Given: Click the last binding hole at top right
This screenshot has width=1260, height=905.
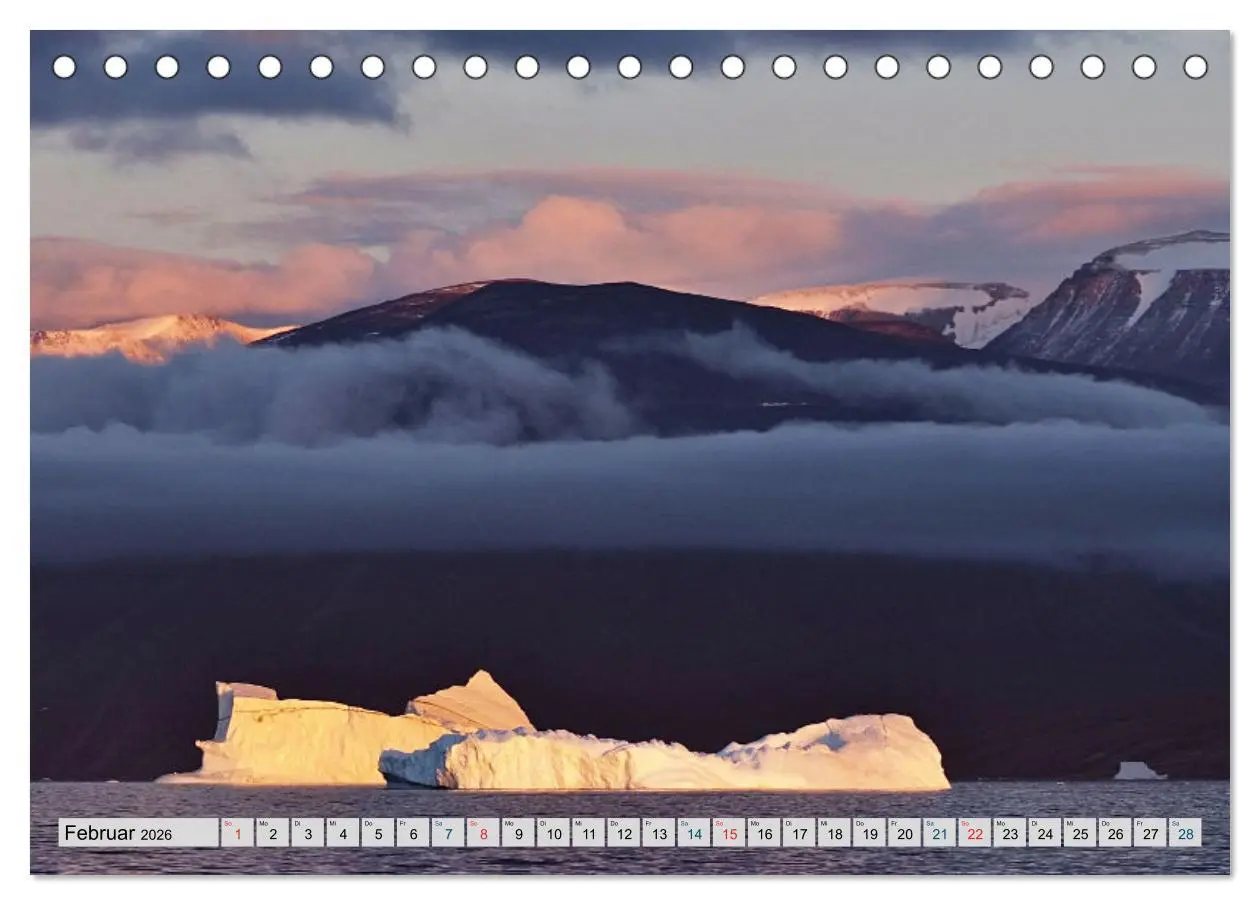Looking at the screenshot, I should [1195, 67].
